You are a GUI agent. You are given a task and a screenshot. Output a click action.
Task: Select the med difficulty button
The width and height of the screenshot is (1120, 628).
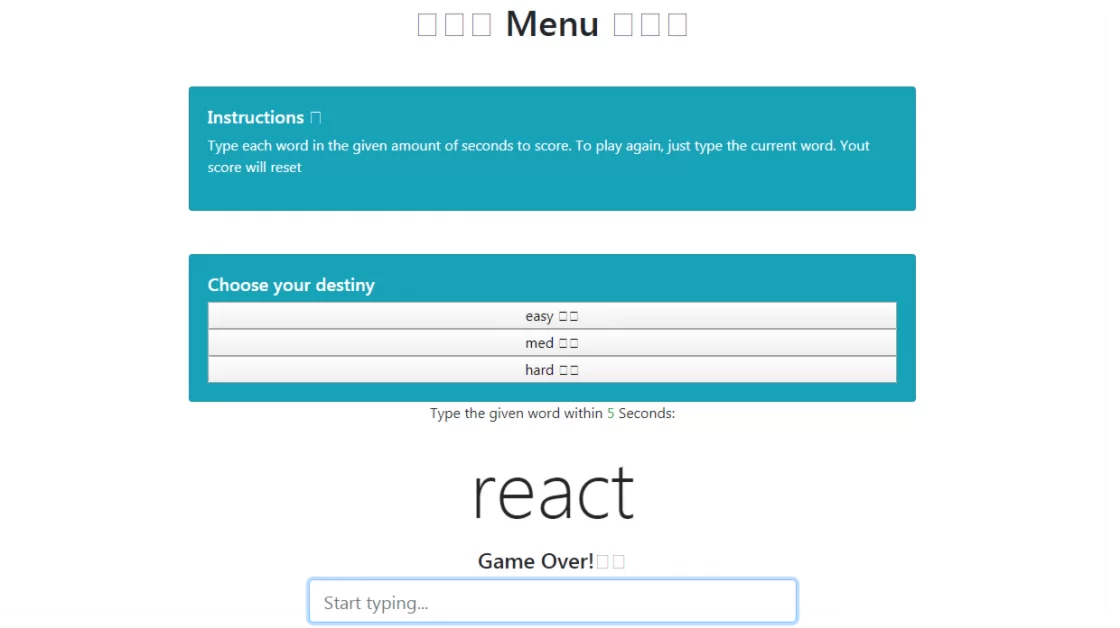(552, 343)
